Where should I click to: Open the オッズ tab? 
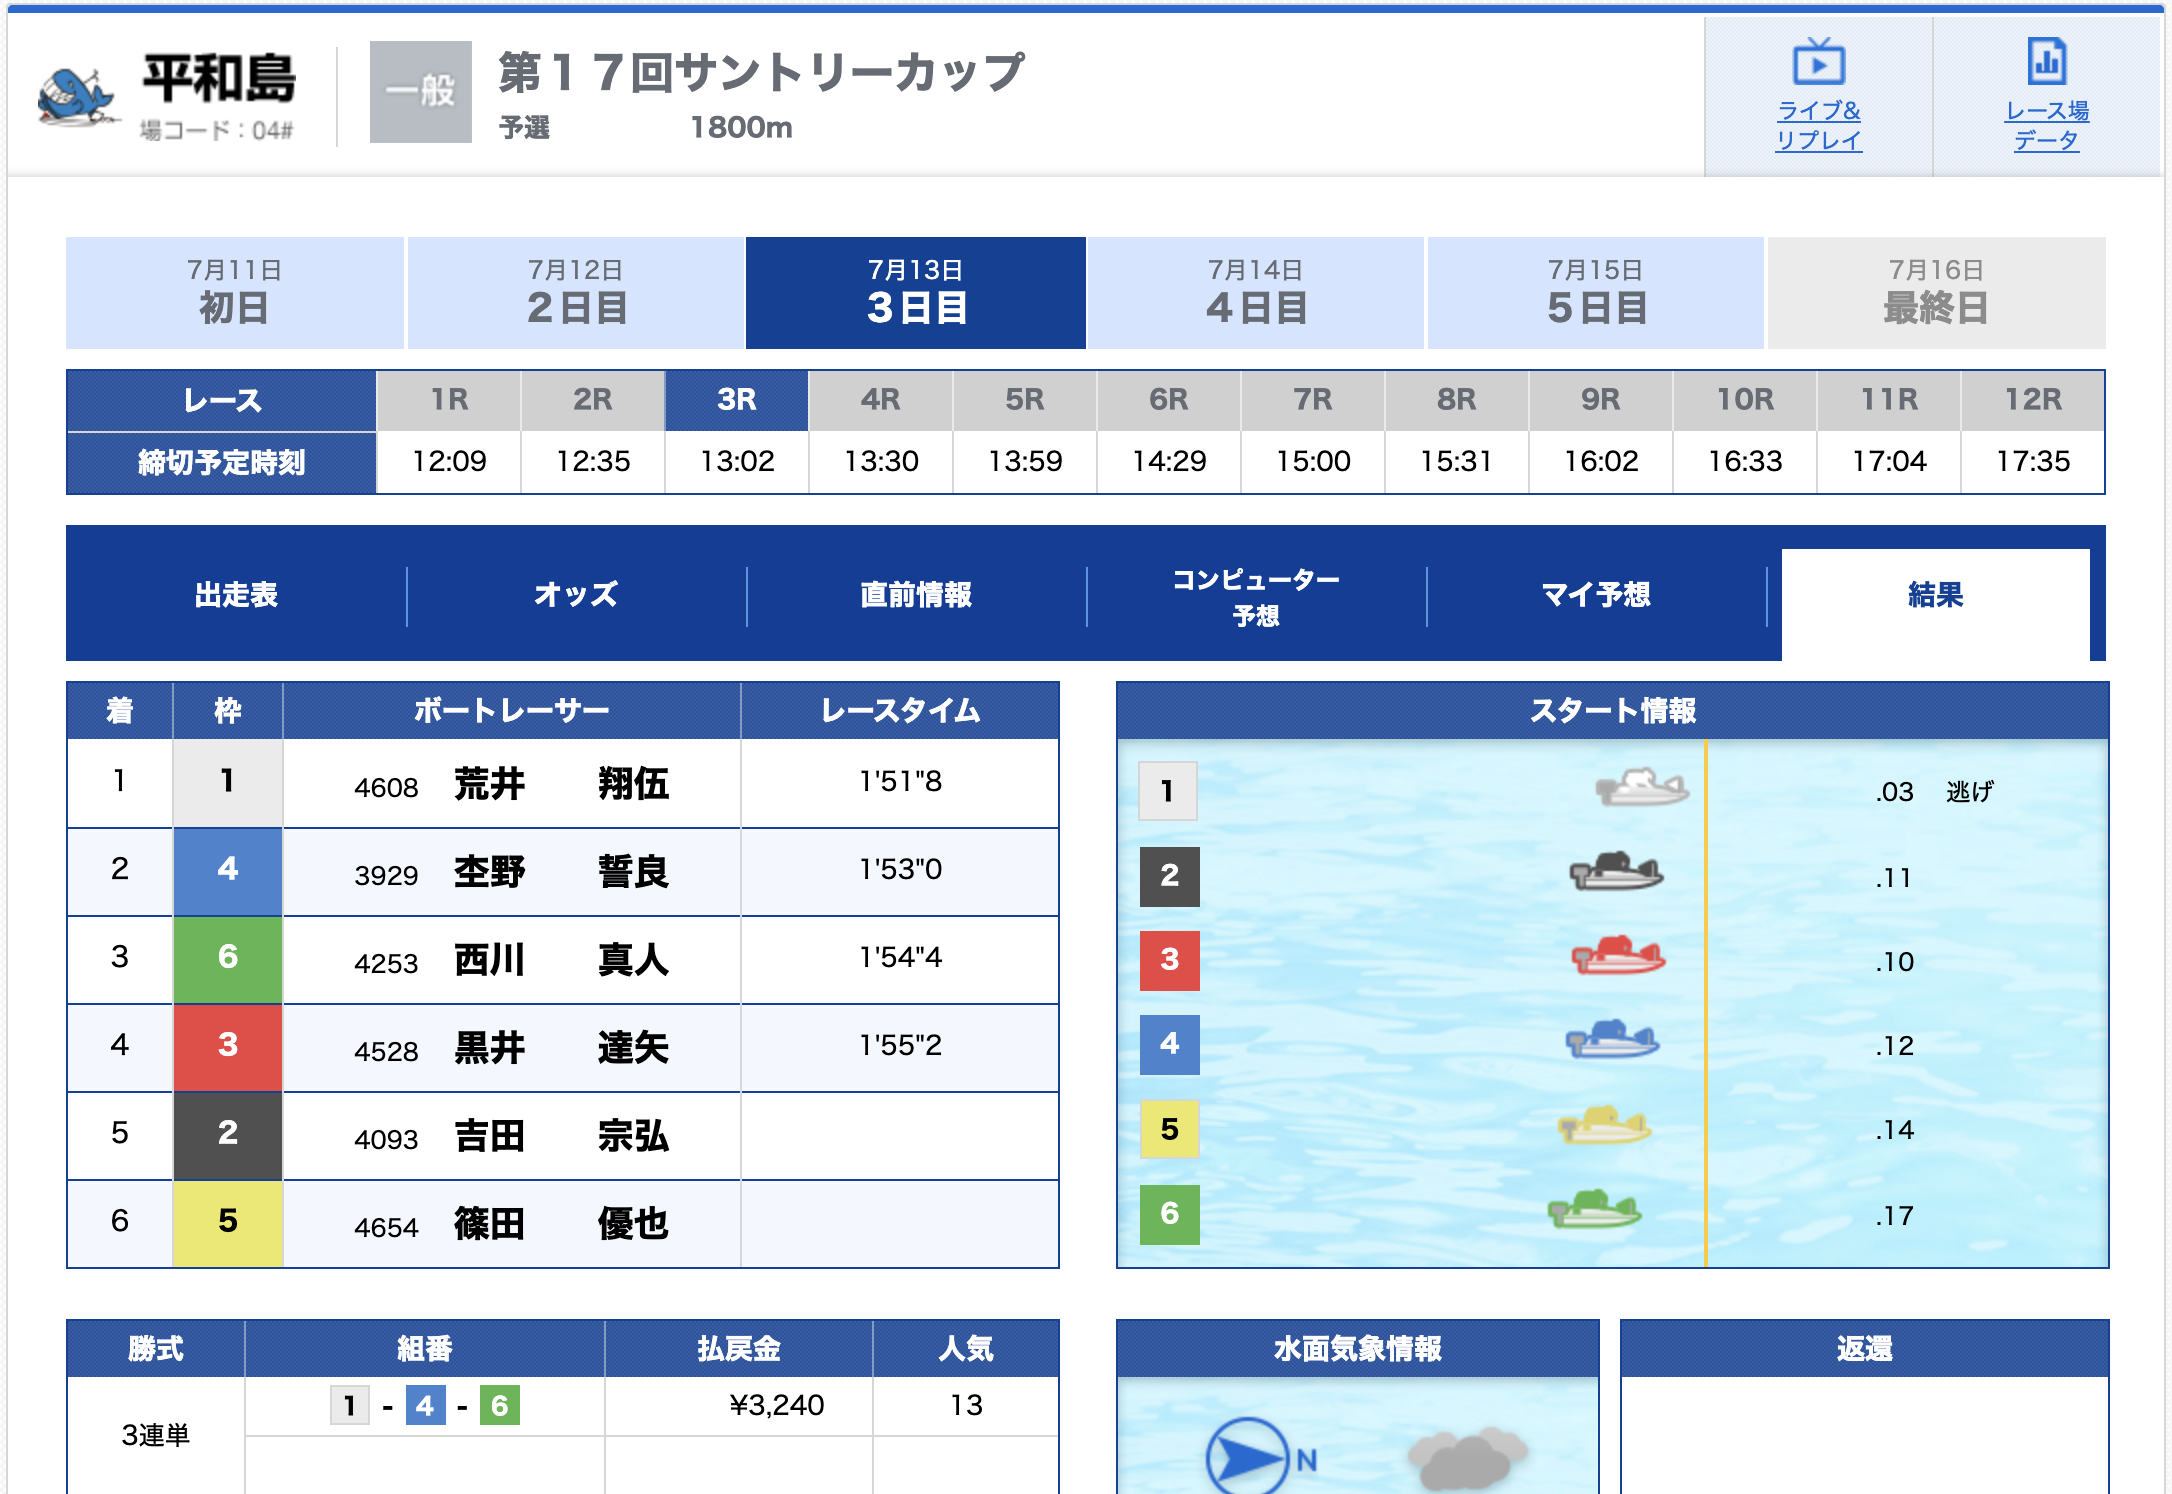pyautogui.click(x=576, y=594)
